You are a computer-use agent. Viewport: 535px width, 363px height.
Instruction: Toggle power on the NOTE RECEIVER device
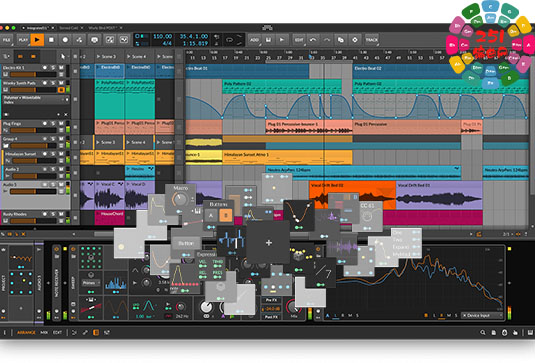click(57, 249)
